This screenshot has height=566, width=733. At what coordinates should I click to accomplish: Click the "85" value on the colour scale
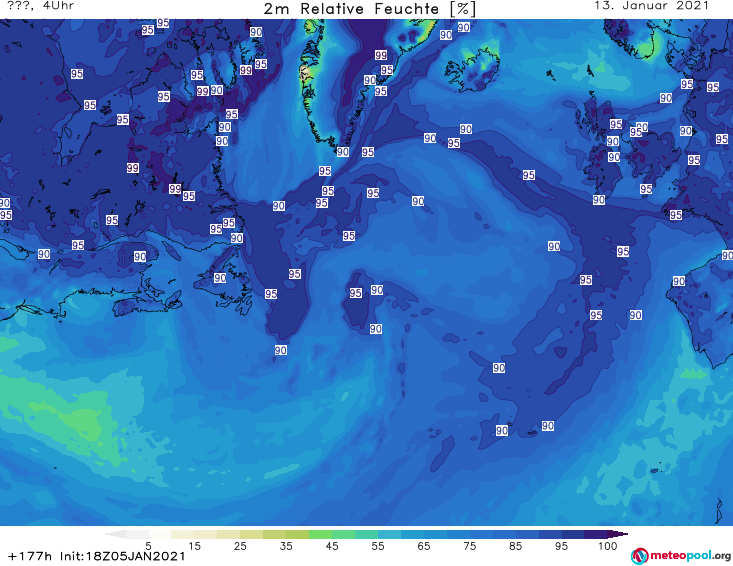click(x=516, y=546)
